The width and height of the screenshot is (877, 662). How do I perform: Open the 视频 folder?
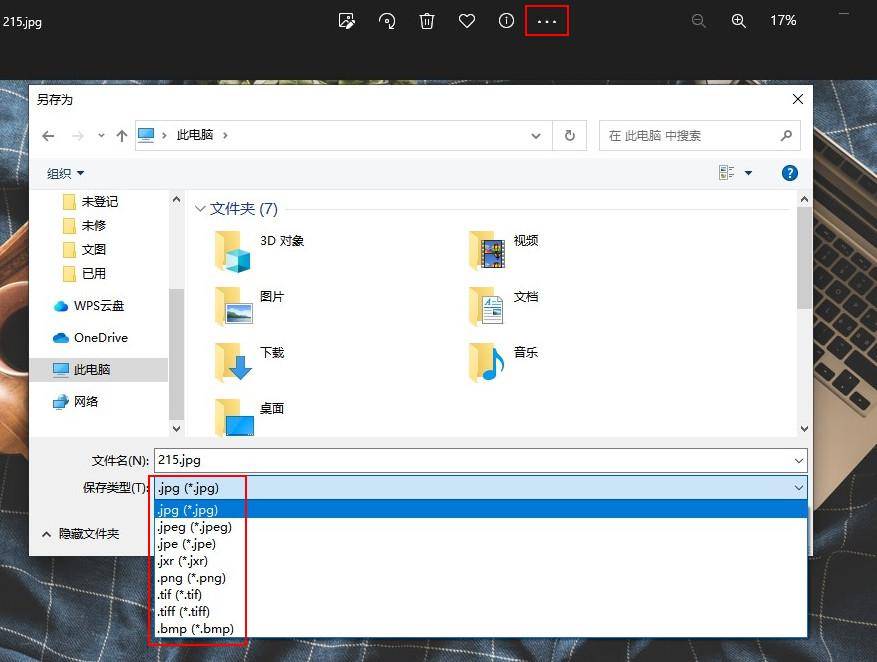click(503, 250)
